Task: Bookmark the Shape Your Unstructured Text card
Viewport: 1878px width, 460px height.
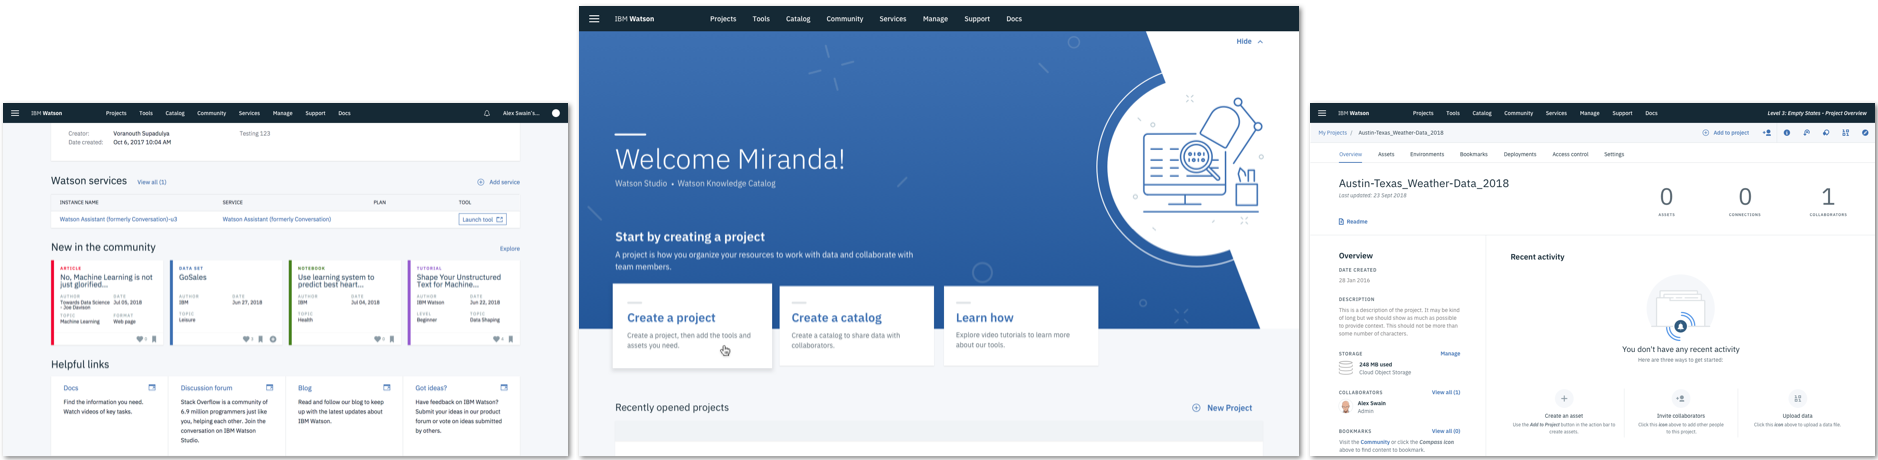Action: point(511,339)
